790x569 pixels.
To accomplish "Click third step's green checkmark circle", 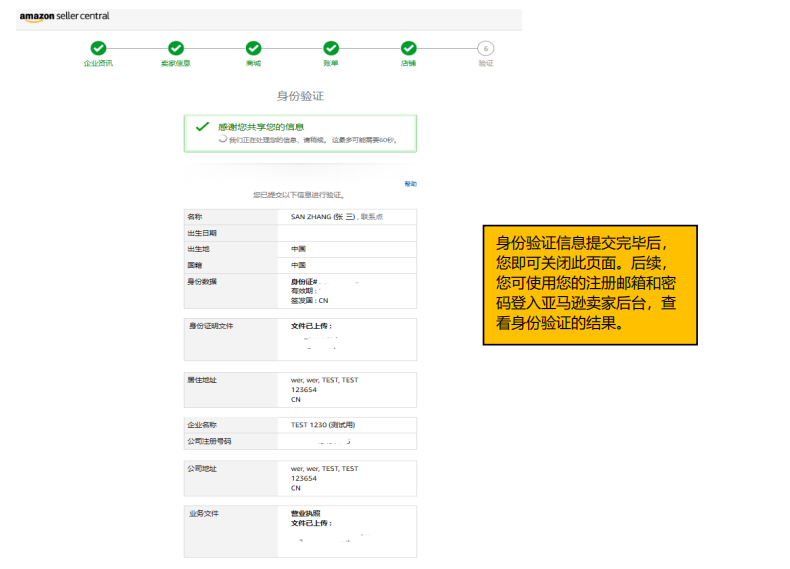I will point(253,48).
